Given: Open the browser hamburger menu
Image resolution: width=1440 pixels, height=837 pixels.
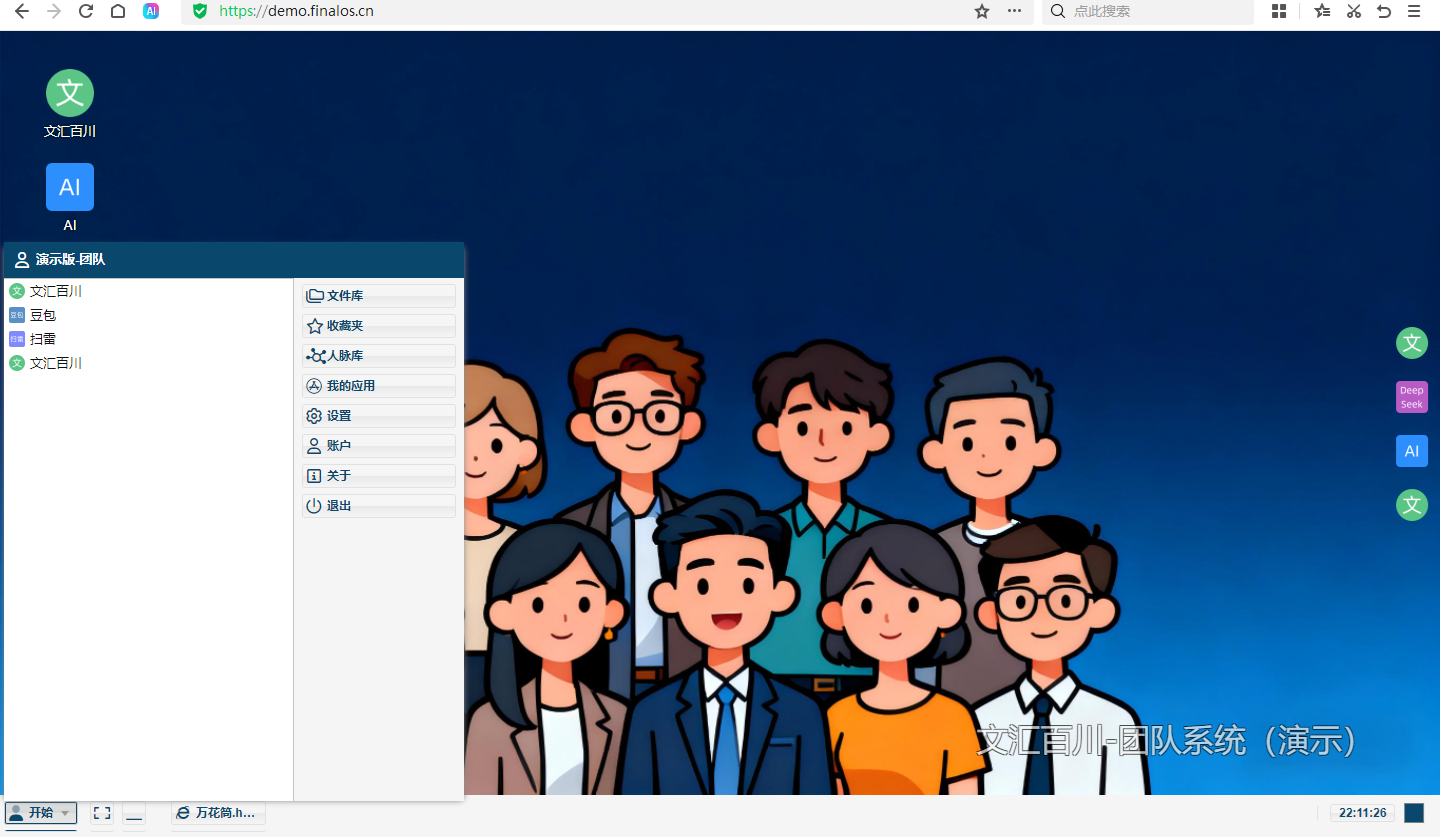Looking at the screenshot, I should [x=1414, y=11].
